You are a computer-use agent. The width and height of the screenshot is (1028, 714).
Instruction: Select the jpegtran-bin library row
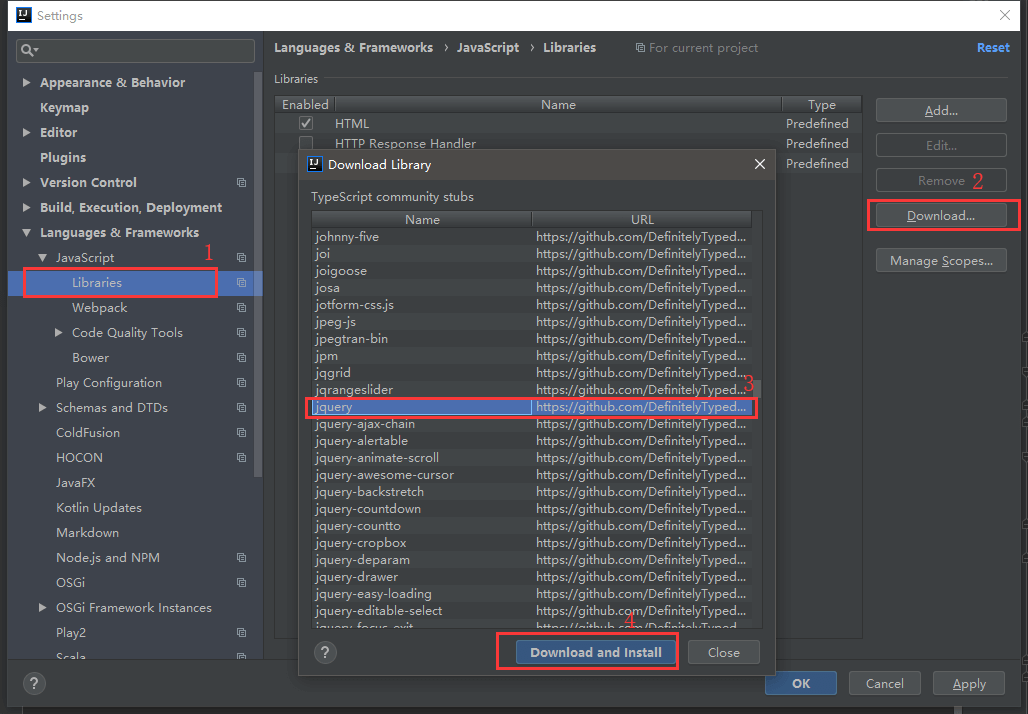[x=532, y=338]
